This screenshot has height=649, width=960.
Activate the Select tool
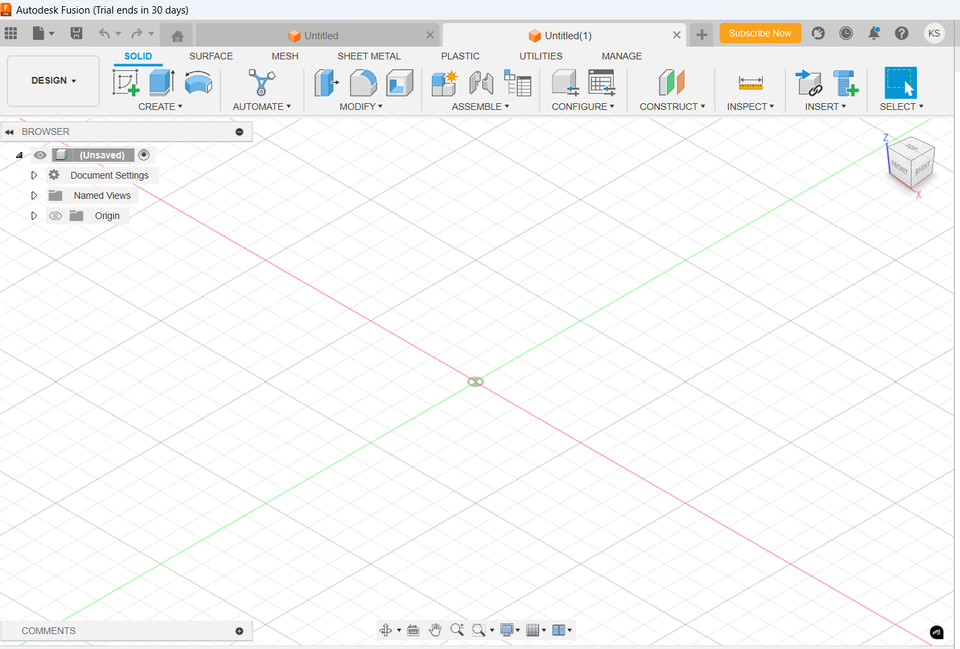(901, 83)
